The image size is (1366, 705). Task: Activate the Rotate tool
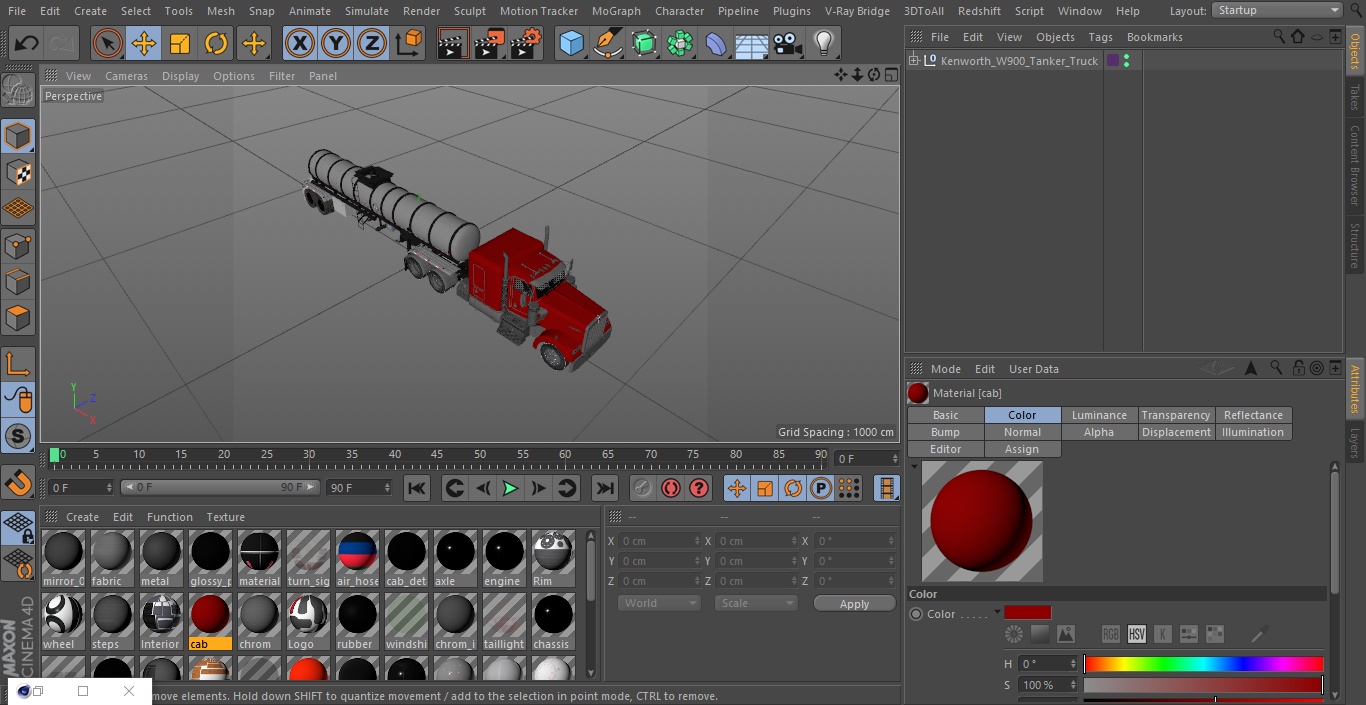216,43
